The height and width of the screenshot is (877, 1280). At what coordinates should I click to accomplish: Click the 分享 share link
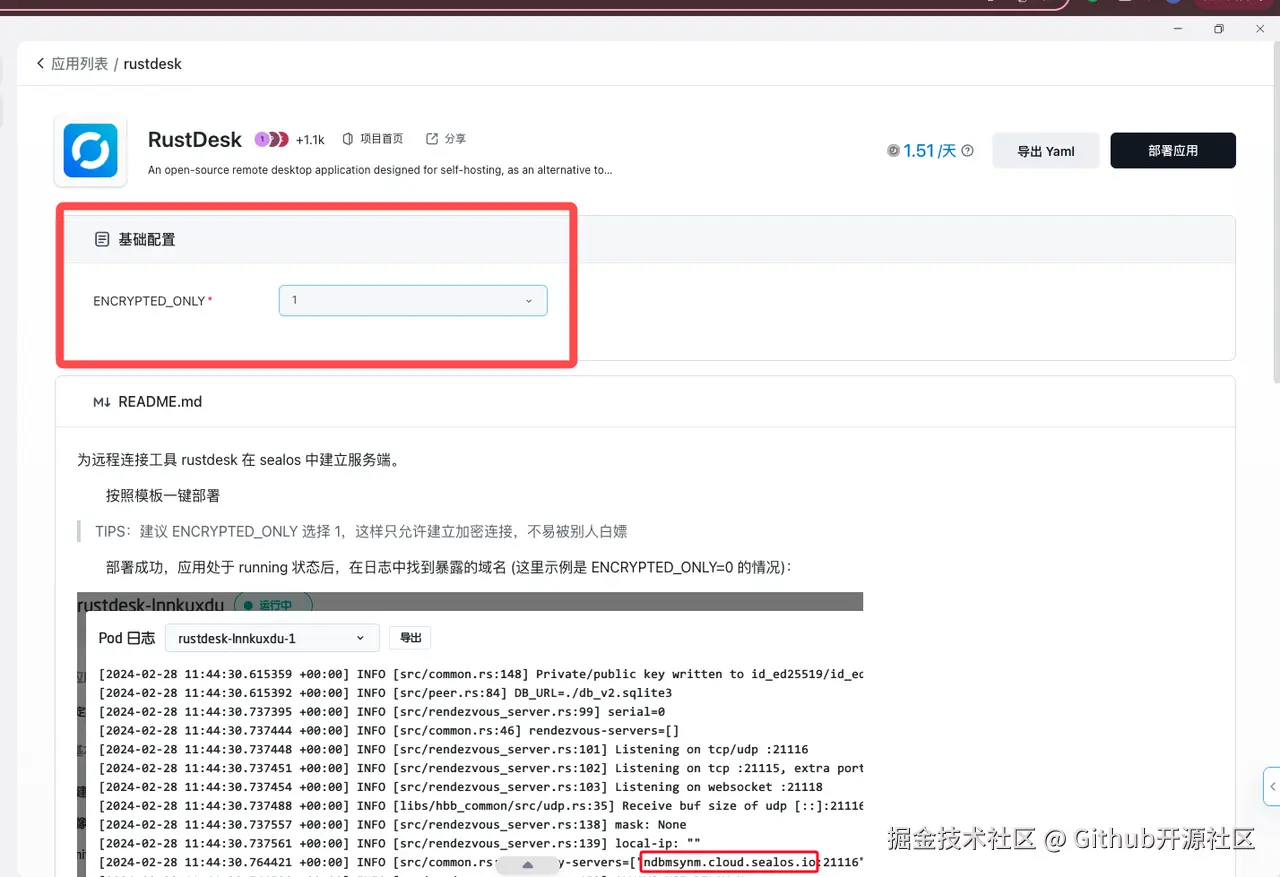pyautogui.click(x=446, y=139)
